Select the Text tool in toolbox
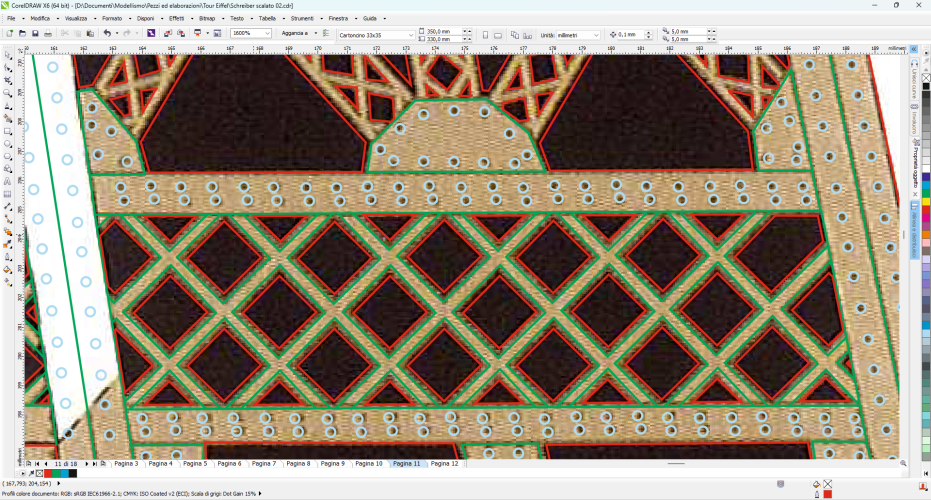The width and height of the screenshot is (931, 500). [8, 182]
